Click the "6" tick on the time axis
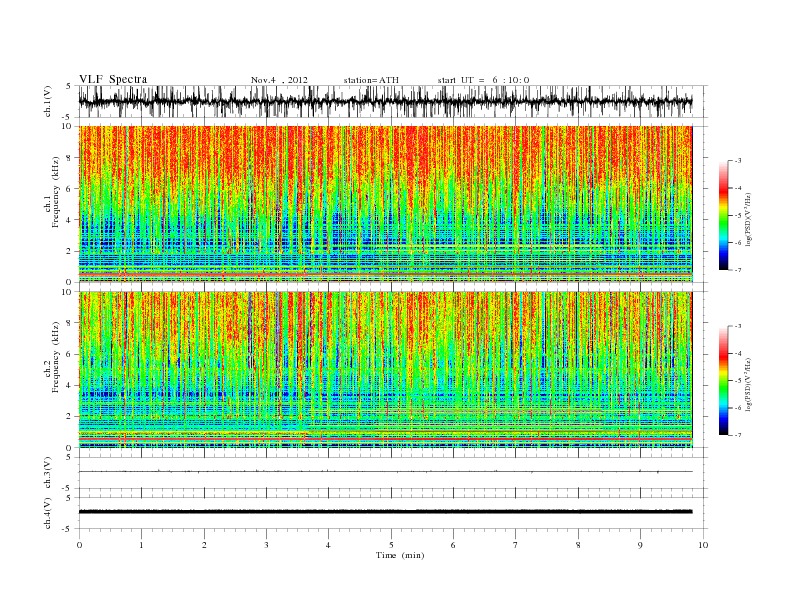The image size is (792, 612). tap(453, 545)
